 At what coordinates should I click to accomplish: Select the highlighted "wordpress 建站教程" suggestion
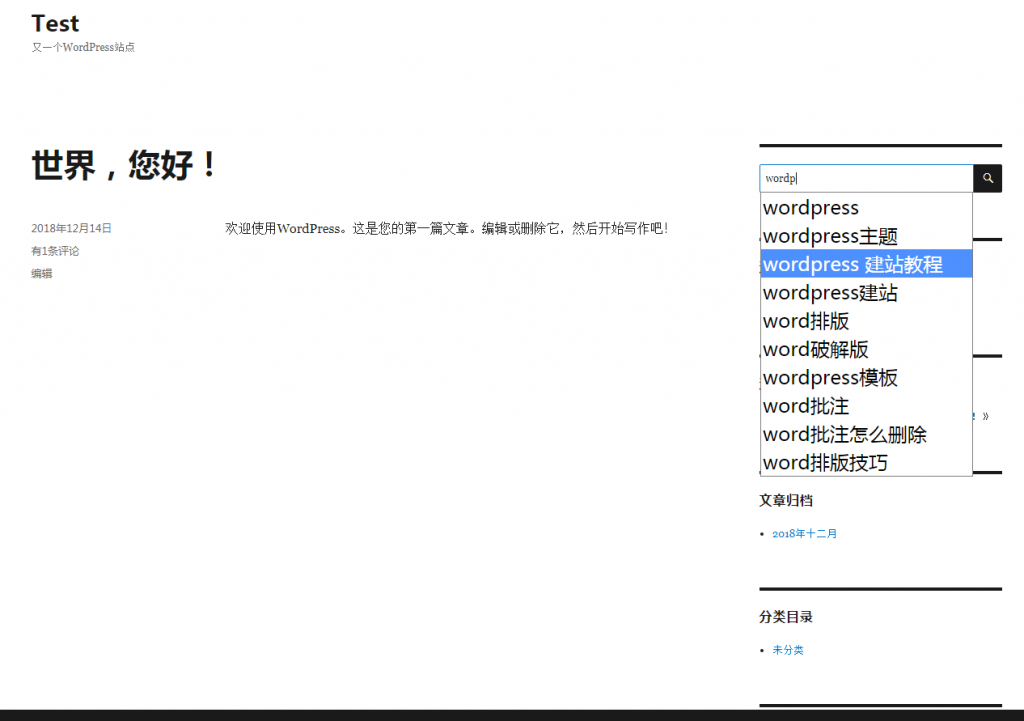(851, 264)
